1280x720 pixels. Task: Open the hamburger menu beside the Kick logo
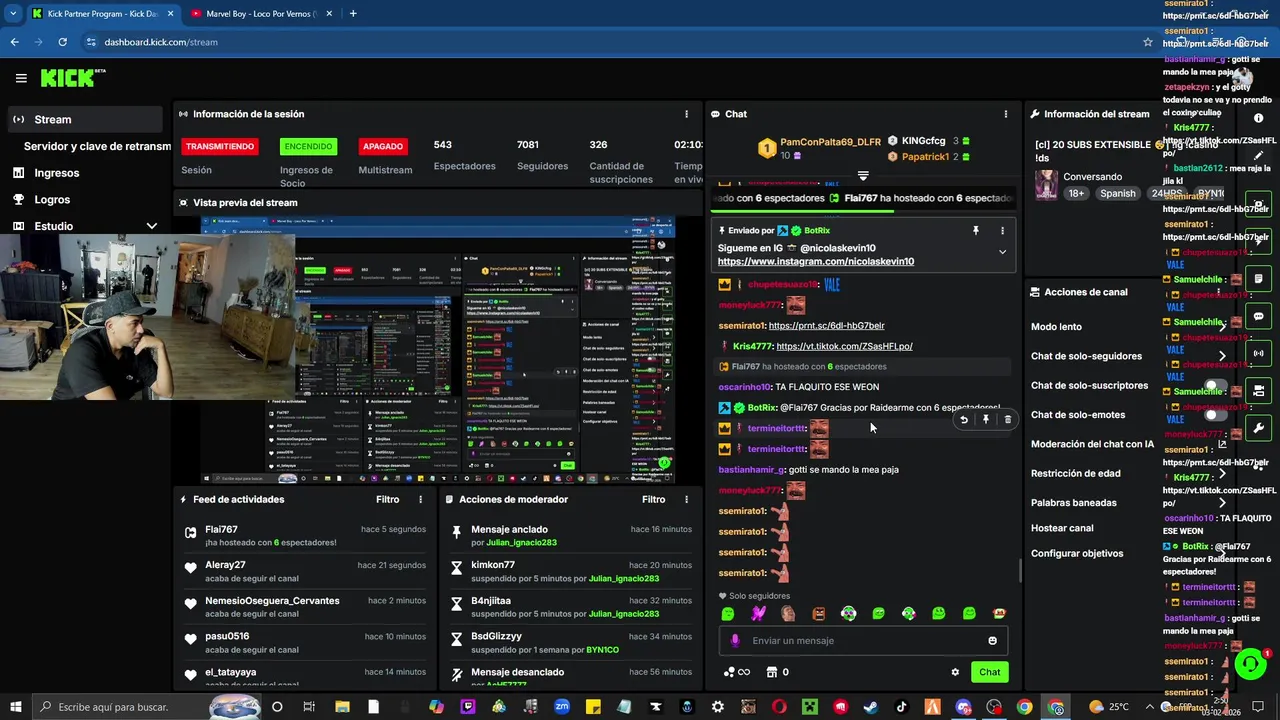point(21,78)
